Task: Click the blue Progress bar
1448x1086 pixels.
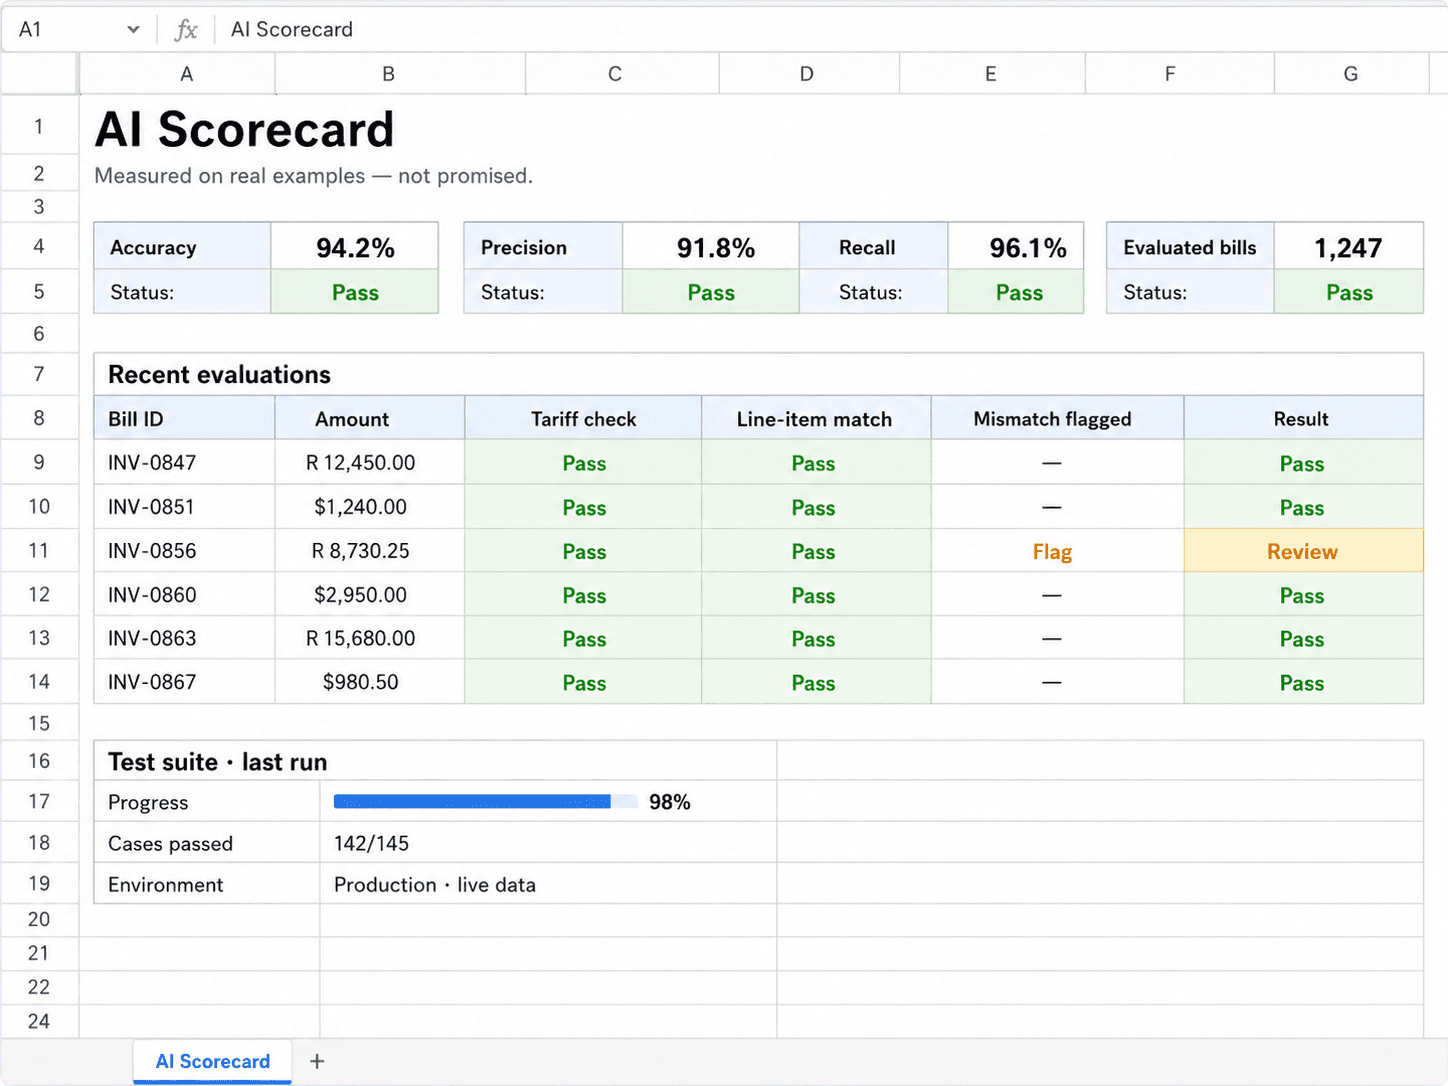Action: (472, 801)
